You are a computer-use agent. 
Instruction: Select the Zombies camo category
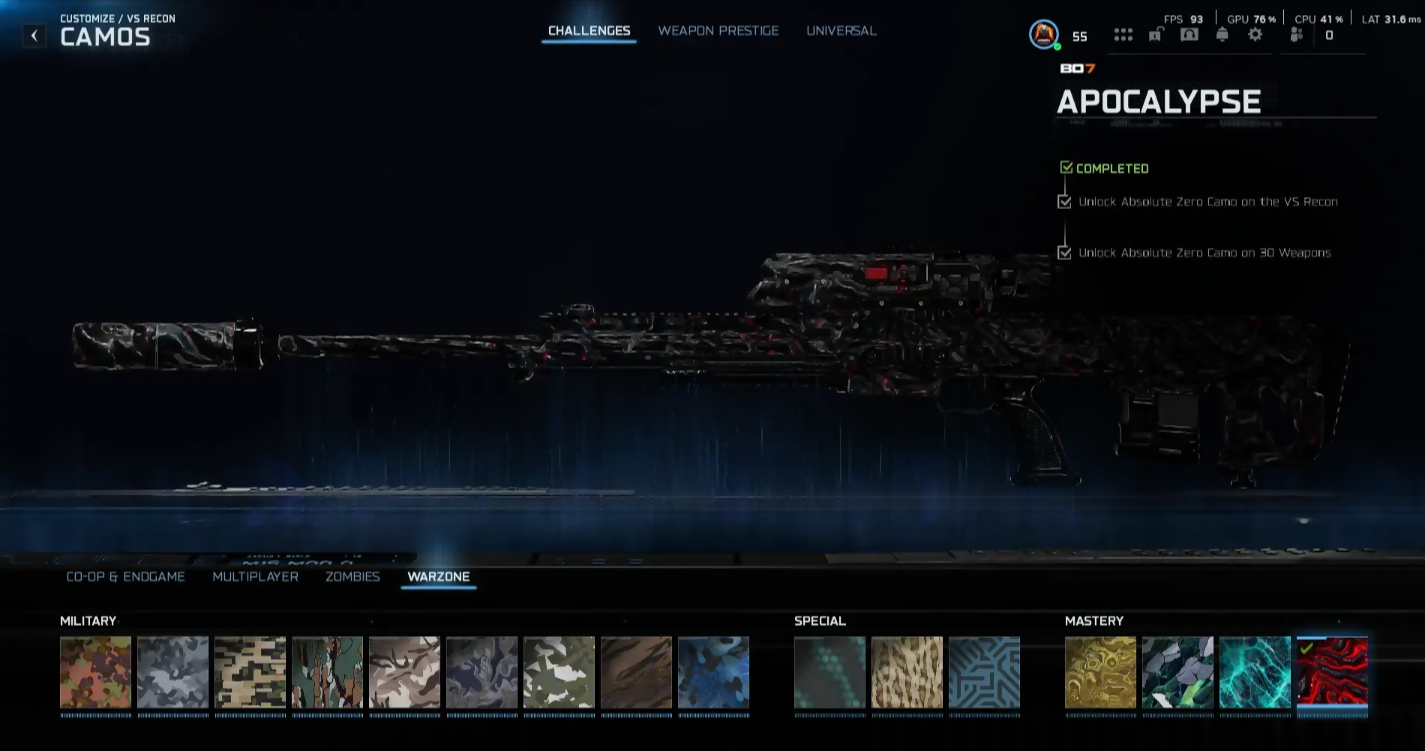[x=352, y=577]
